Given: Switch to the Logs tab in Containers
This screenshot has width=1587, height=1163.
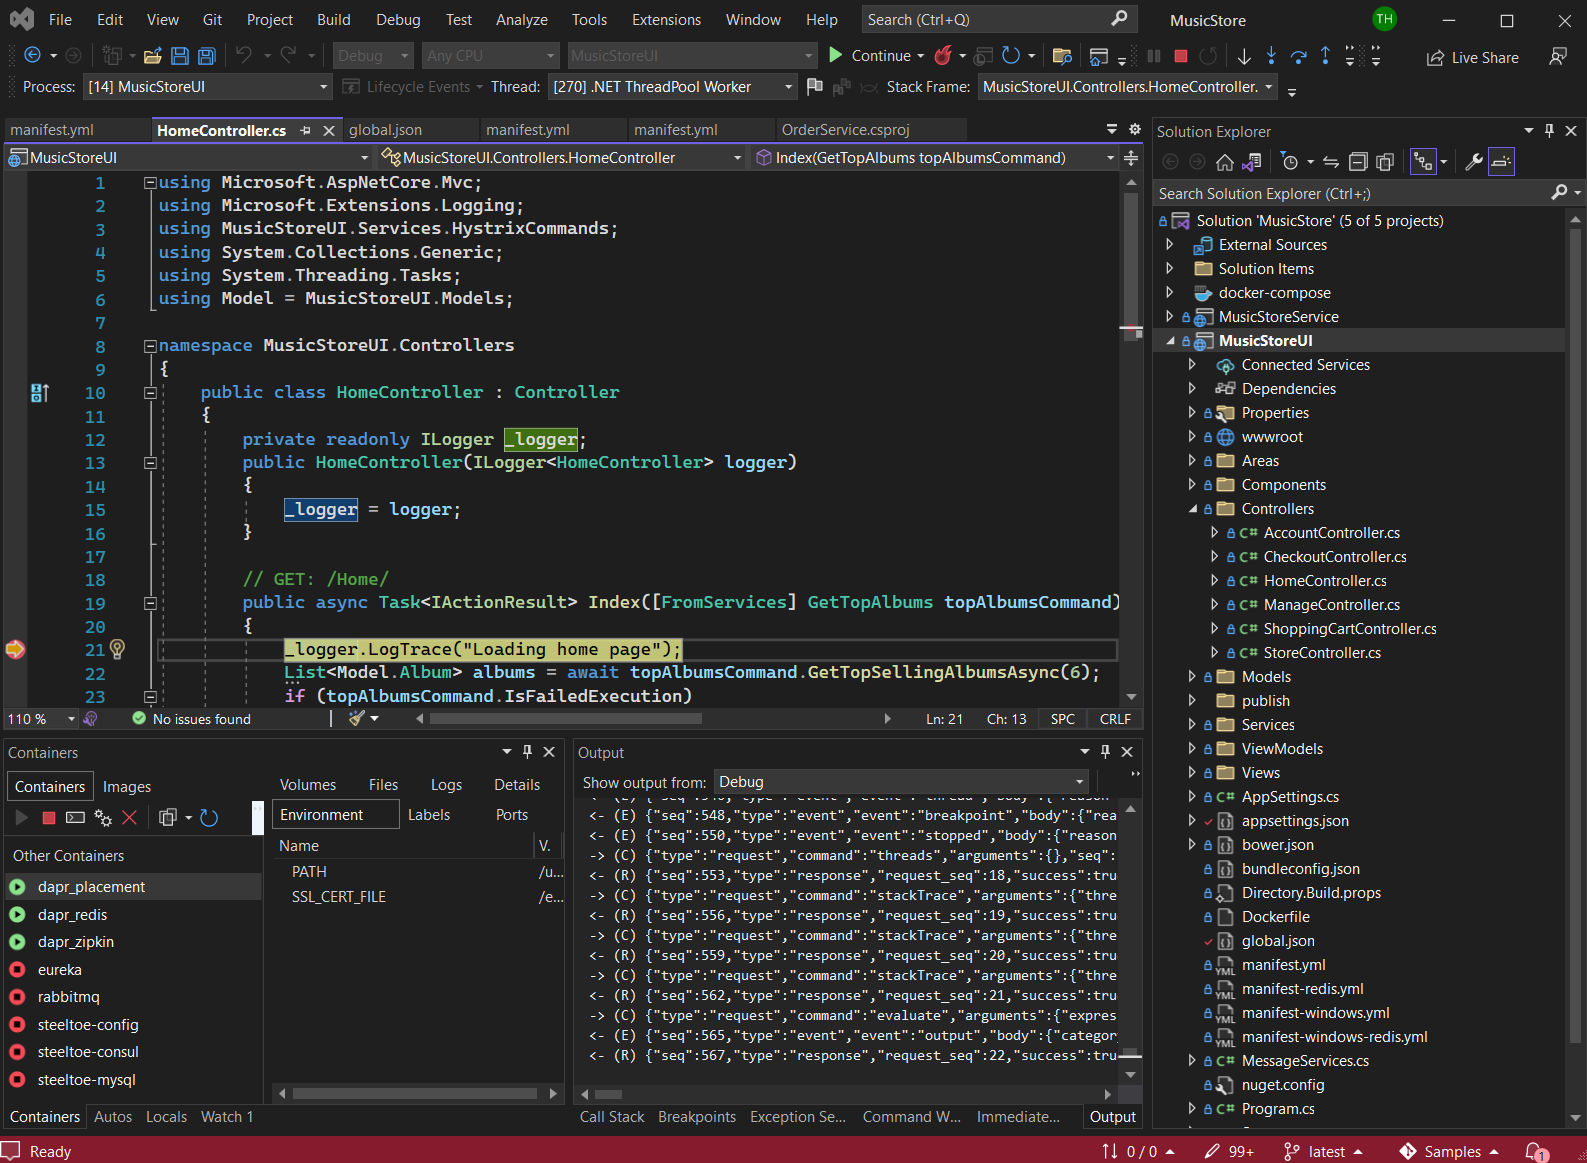Looking at the screenshot, I should 446,785.
